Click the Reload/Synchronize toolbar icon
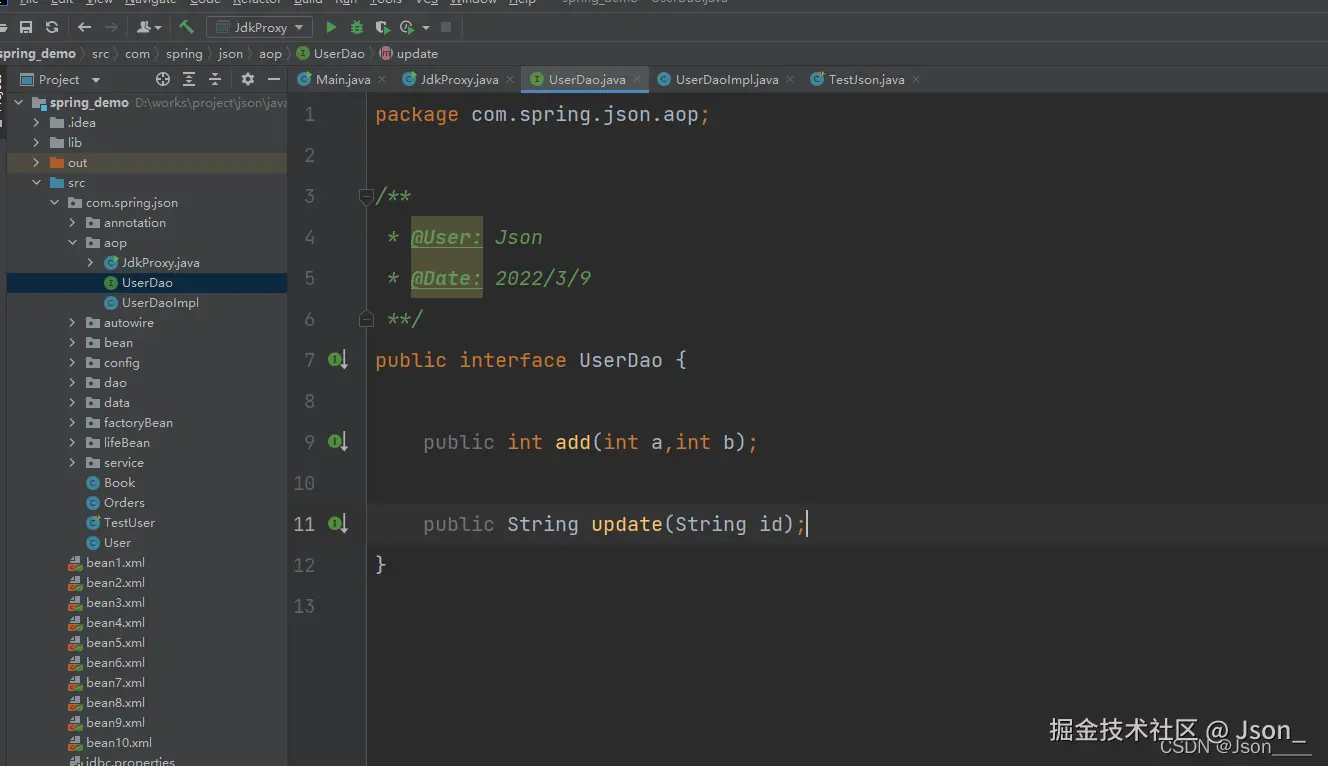Screen dimensions: 1328x766 [x=52, y=28]
